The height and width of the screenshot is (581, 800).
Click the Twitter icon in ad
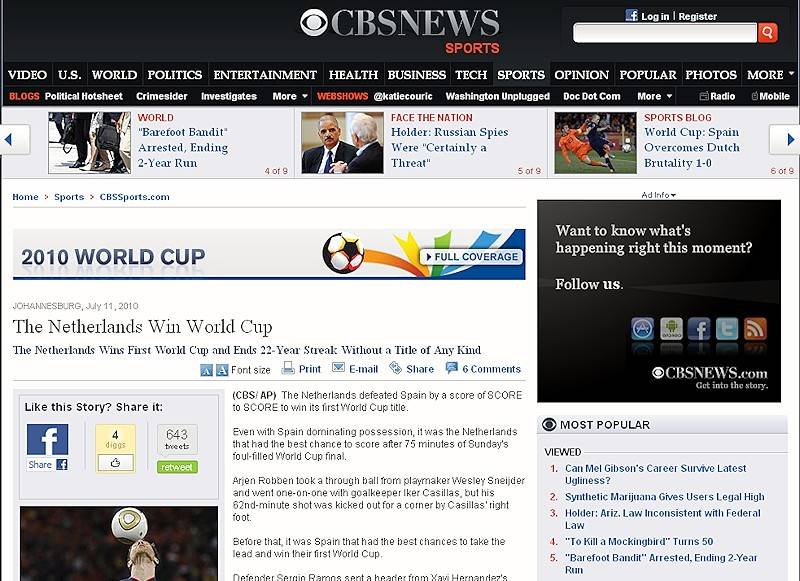point(727,329)
